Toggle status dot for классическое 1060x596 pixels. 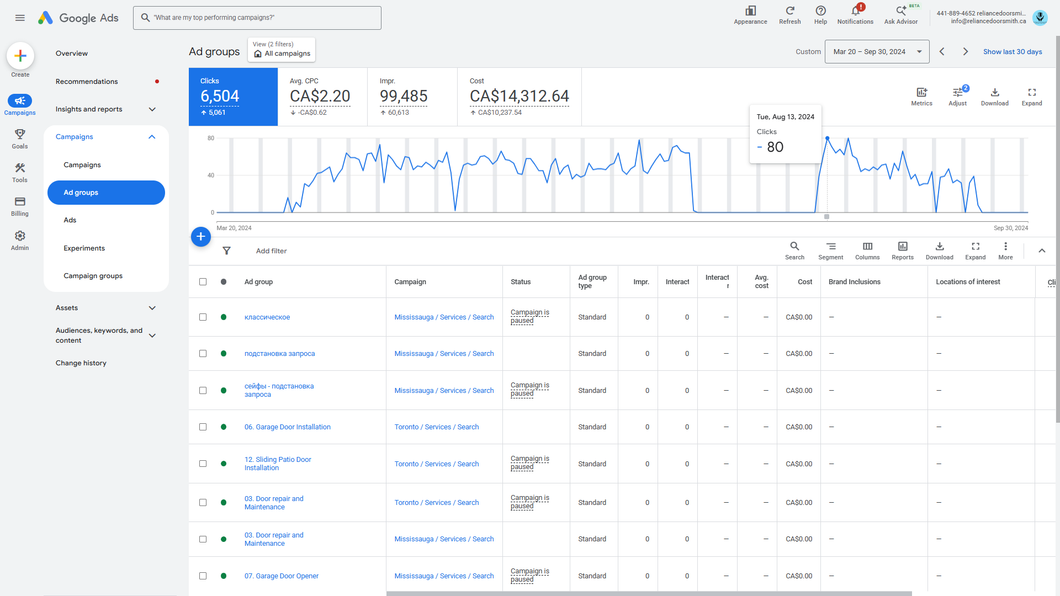coord(224,317)
